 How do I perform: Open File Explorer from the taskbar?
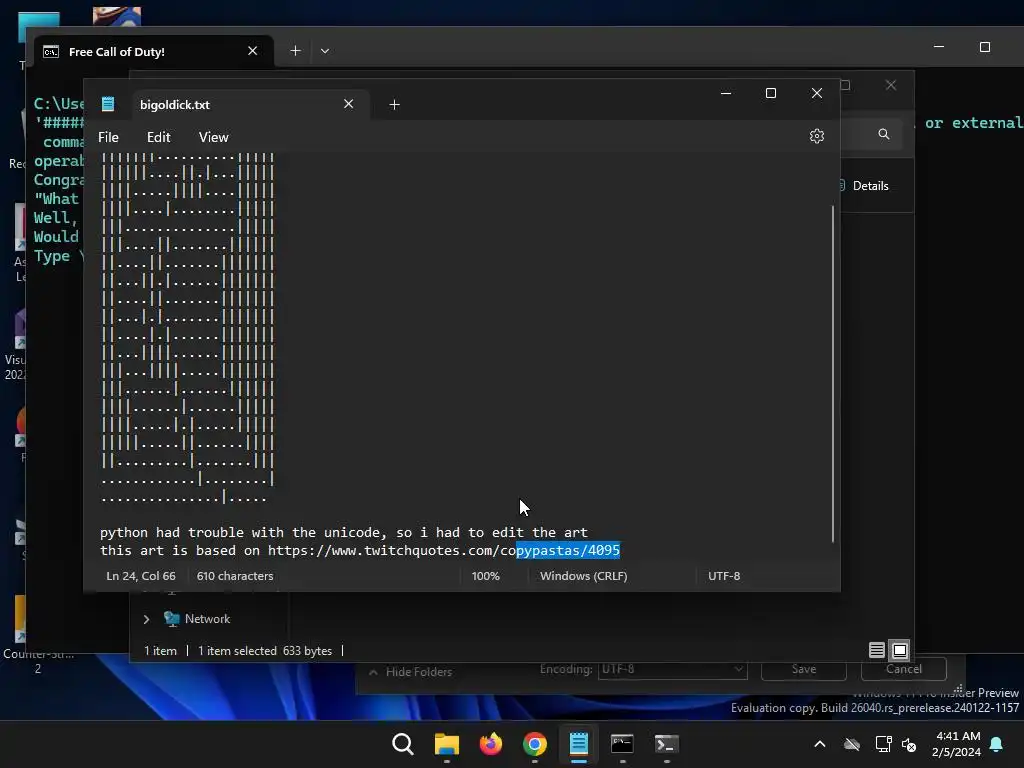(447, 744)
